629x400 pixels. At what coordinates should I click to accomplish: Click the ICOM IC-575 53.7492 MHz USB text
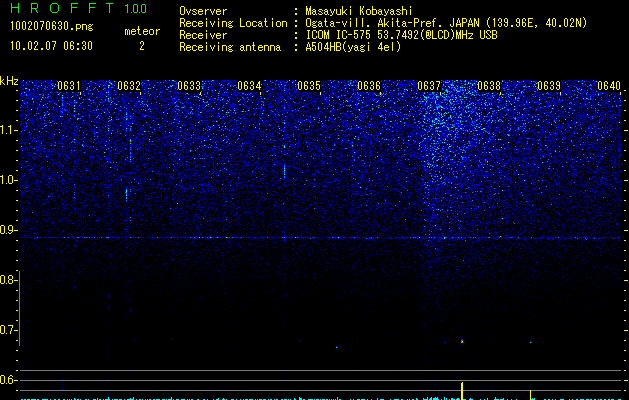pyautogui.click(x=401, y=35)
